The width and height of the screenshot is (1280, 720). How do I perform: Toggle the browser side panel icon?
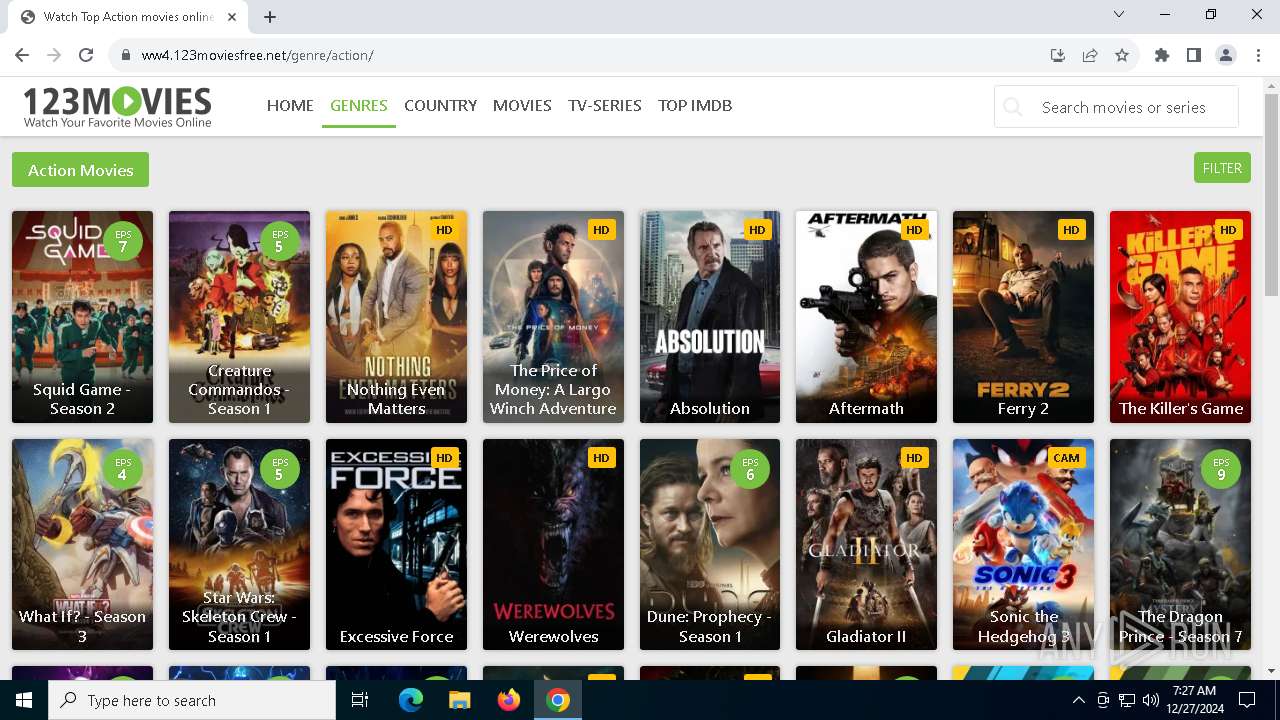1194,55
